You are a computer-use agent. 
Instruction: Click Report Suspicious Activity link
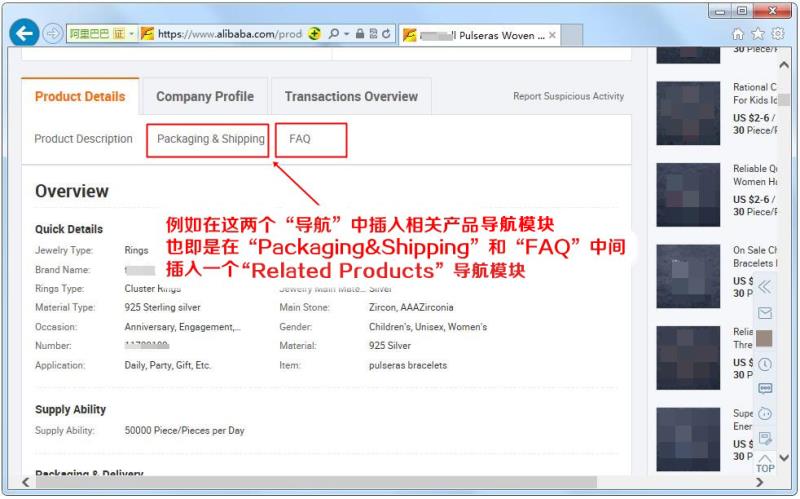[568, 96]
